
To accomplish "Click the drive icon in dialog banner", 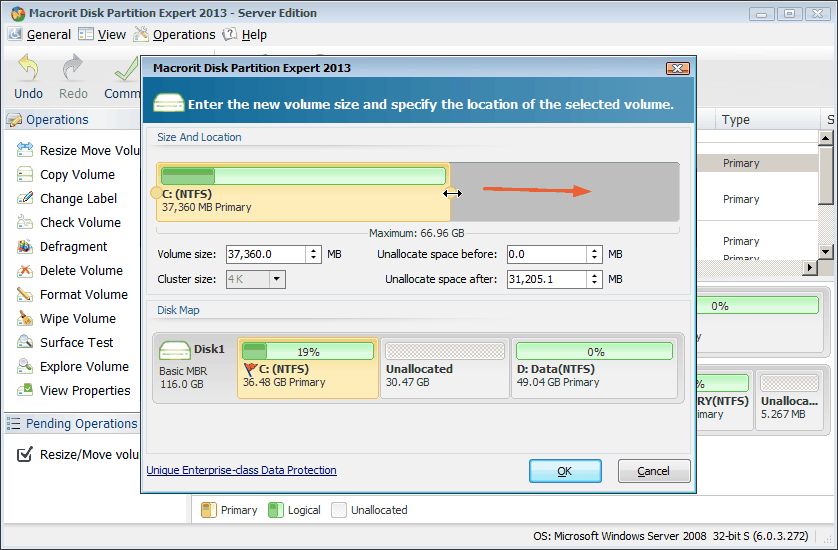I will tap(169, 103).
